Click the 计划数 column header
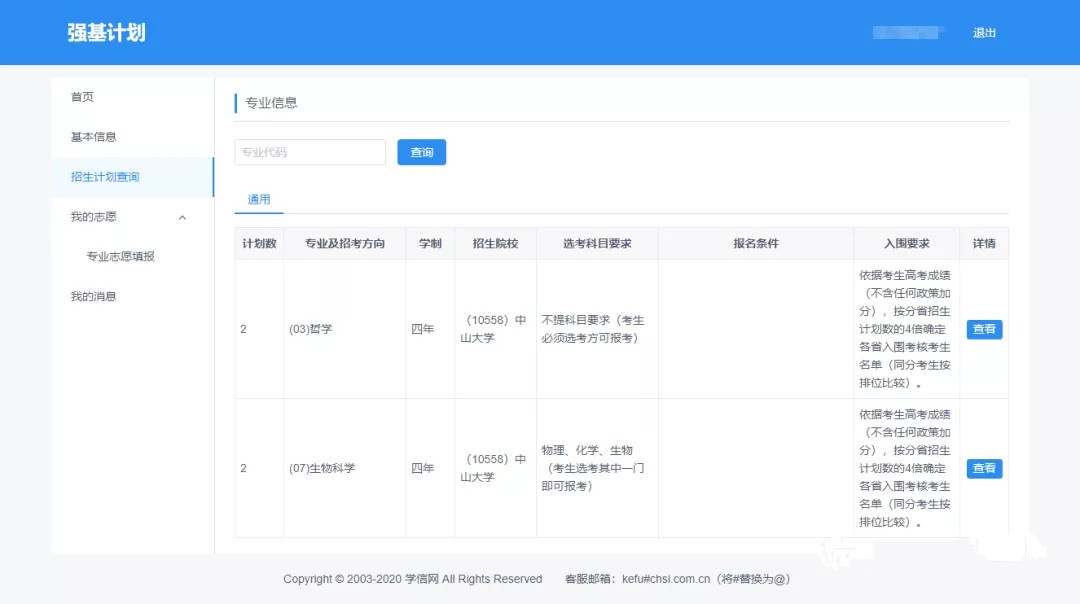 [258, 243]
